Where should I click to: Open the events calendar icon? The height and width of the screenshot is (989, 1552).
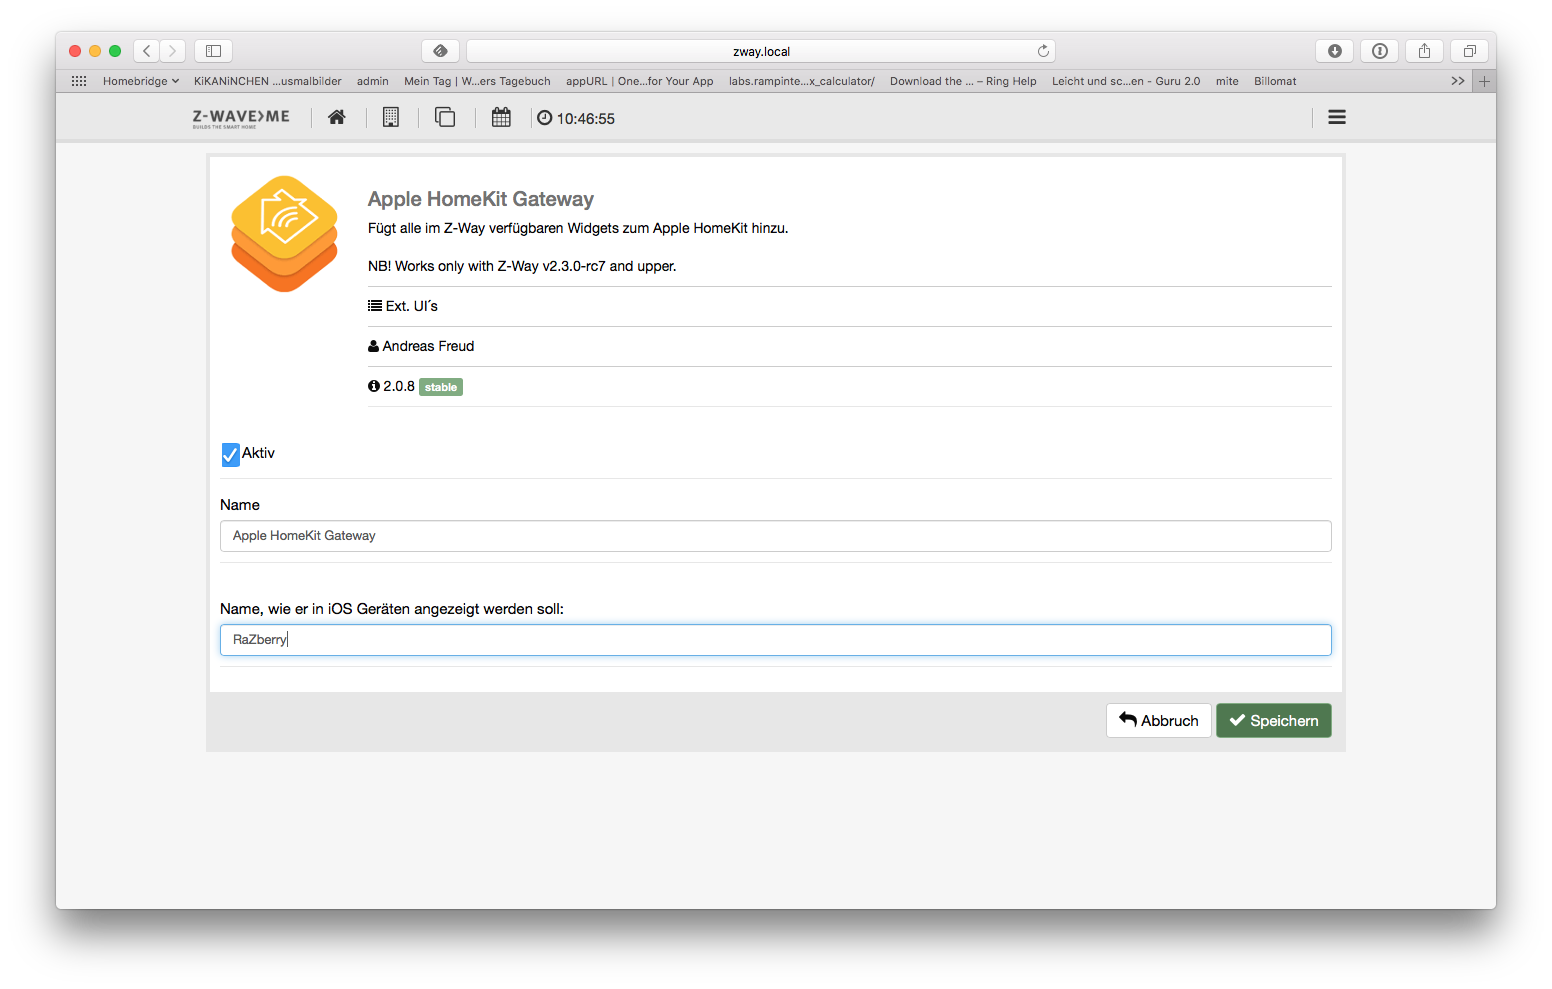pos(501,118)
